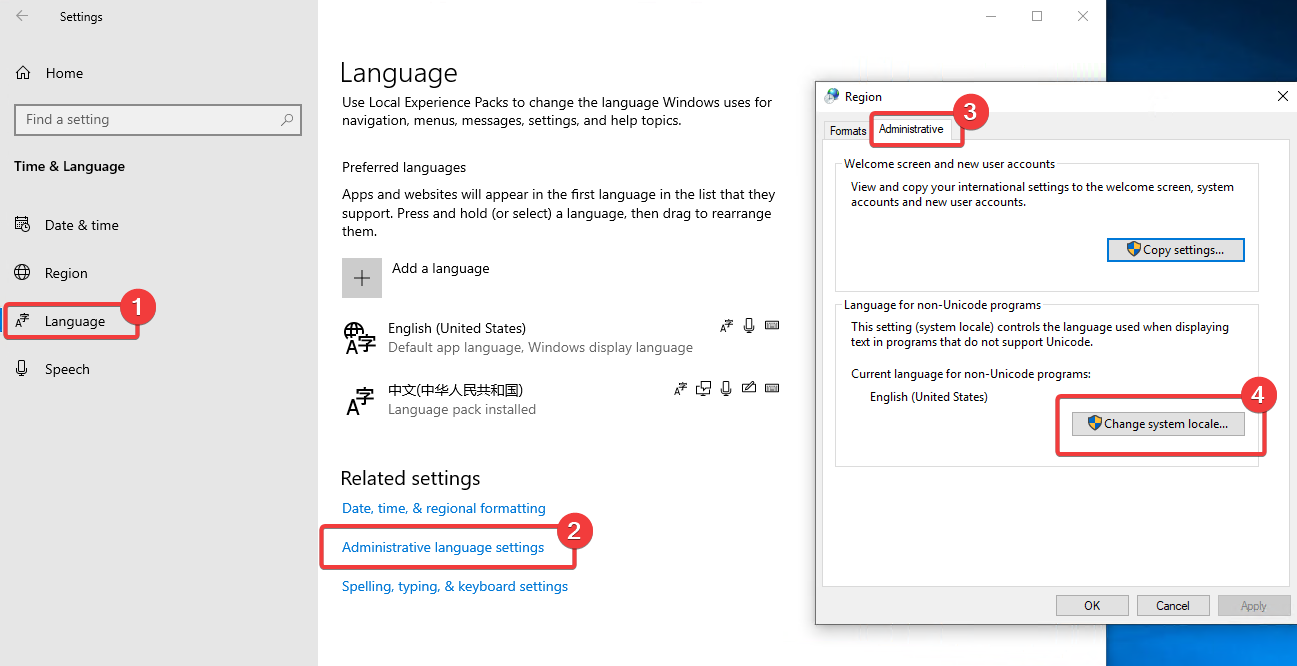Open Region settings in the sidebar

click(52, 273)
